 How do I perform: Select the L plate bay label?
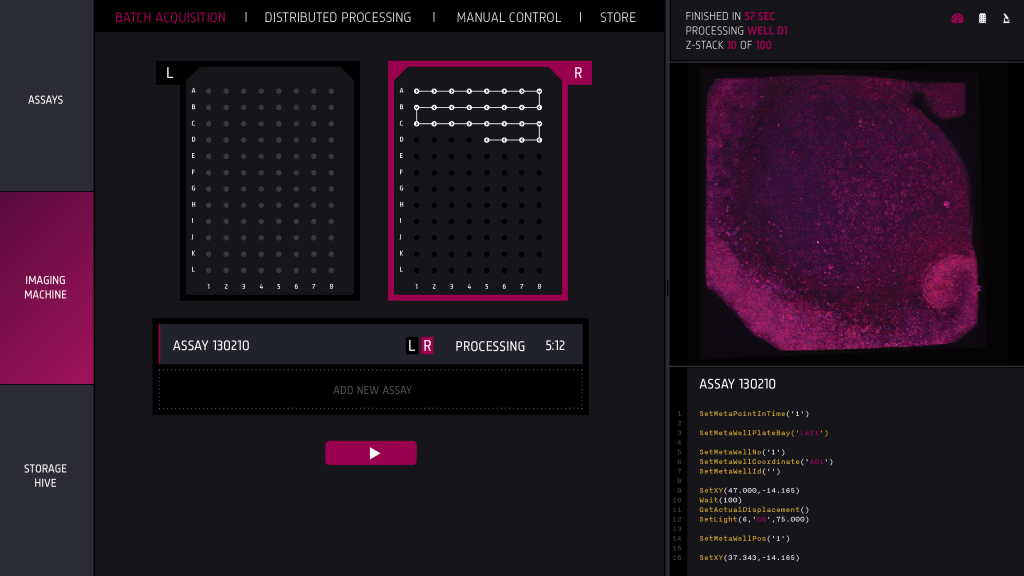(169, 73)
